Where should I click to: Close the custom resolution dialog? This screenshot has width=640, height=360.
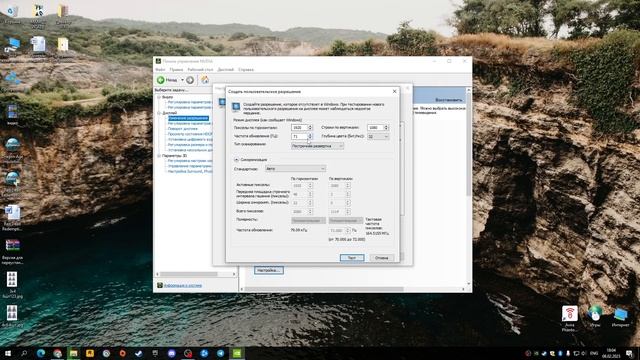[x=394, y=91]
